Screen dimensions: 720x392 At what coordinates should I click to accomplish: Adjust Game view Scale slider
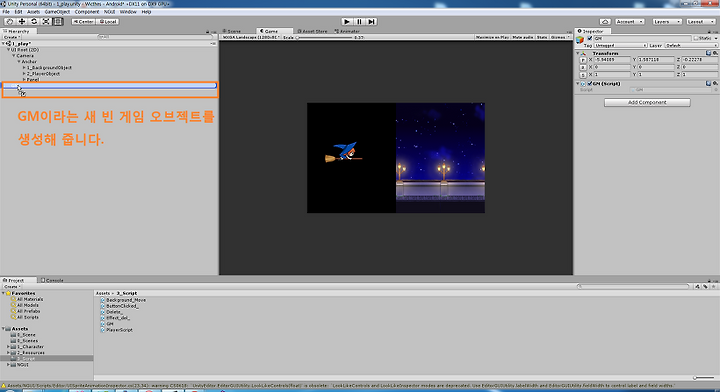[x=324, y=37]
